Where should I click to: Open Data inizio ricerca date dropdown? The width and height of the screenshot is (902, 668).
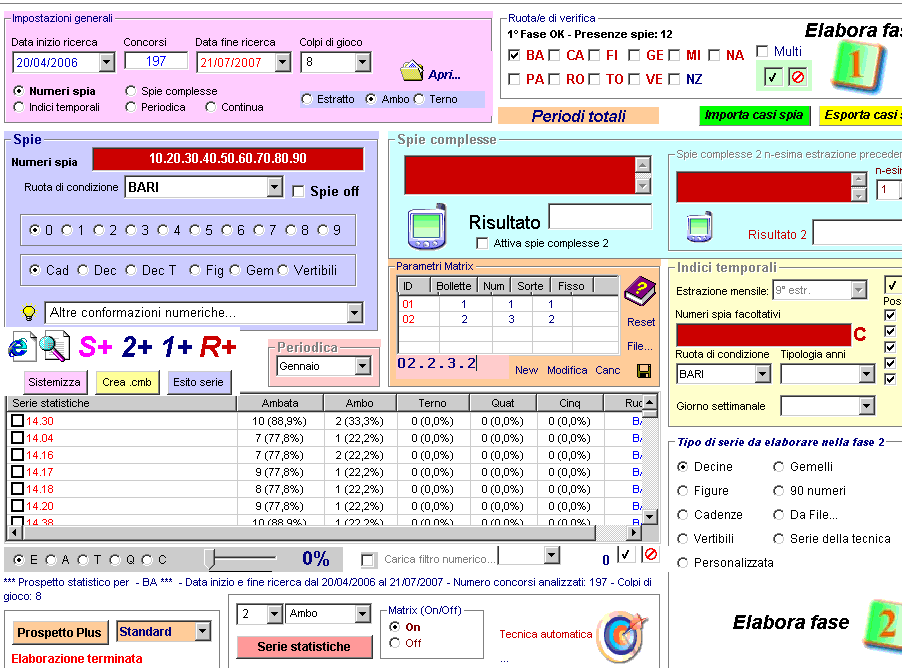pyautogui.click(x=106, y=62)
